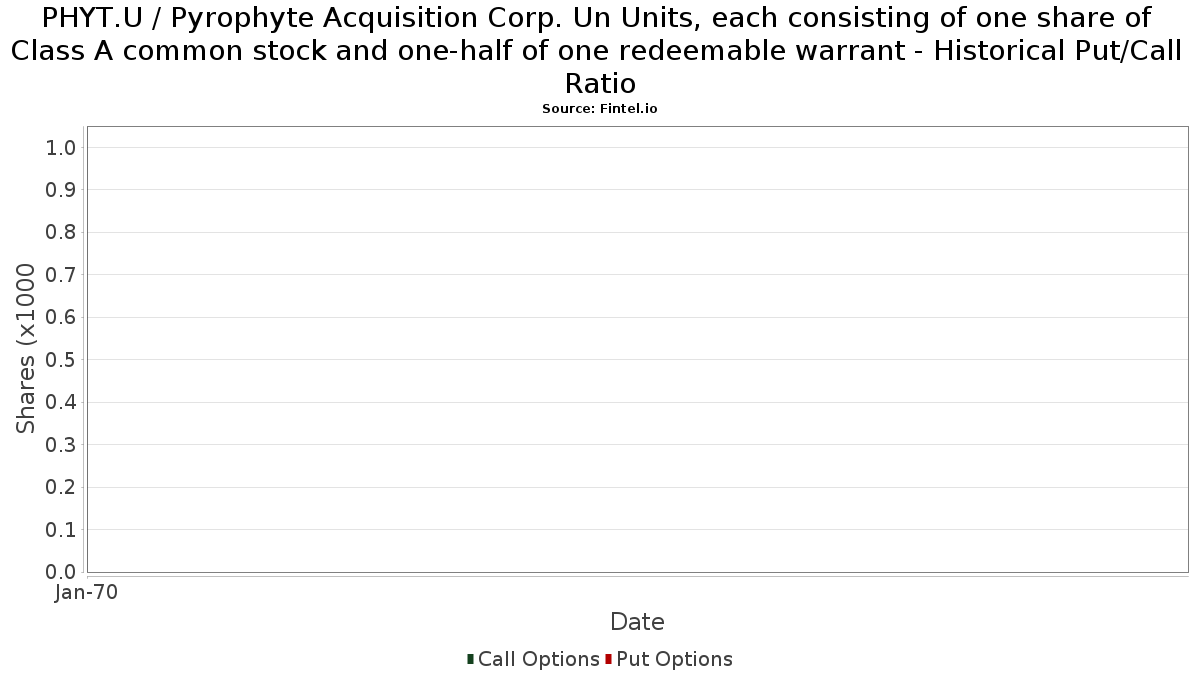Toggle the Call Options legend label
This screenshot has height=675, width=1200.
tap(539, 659)
